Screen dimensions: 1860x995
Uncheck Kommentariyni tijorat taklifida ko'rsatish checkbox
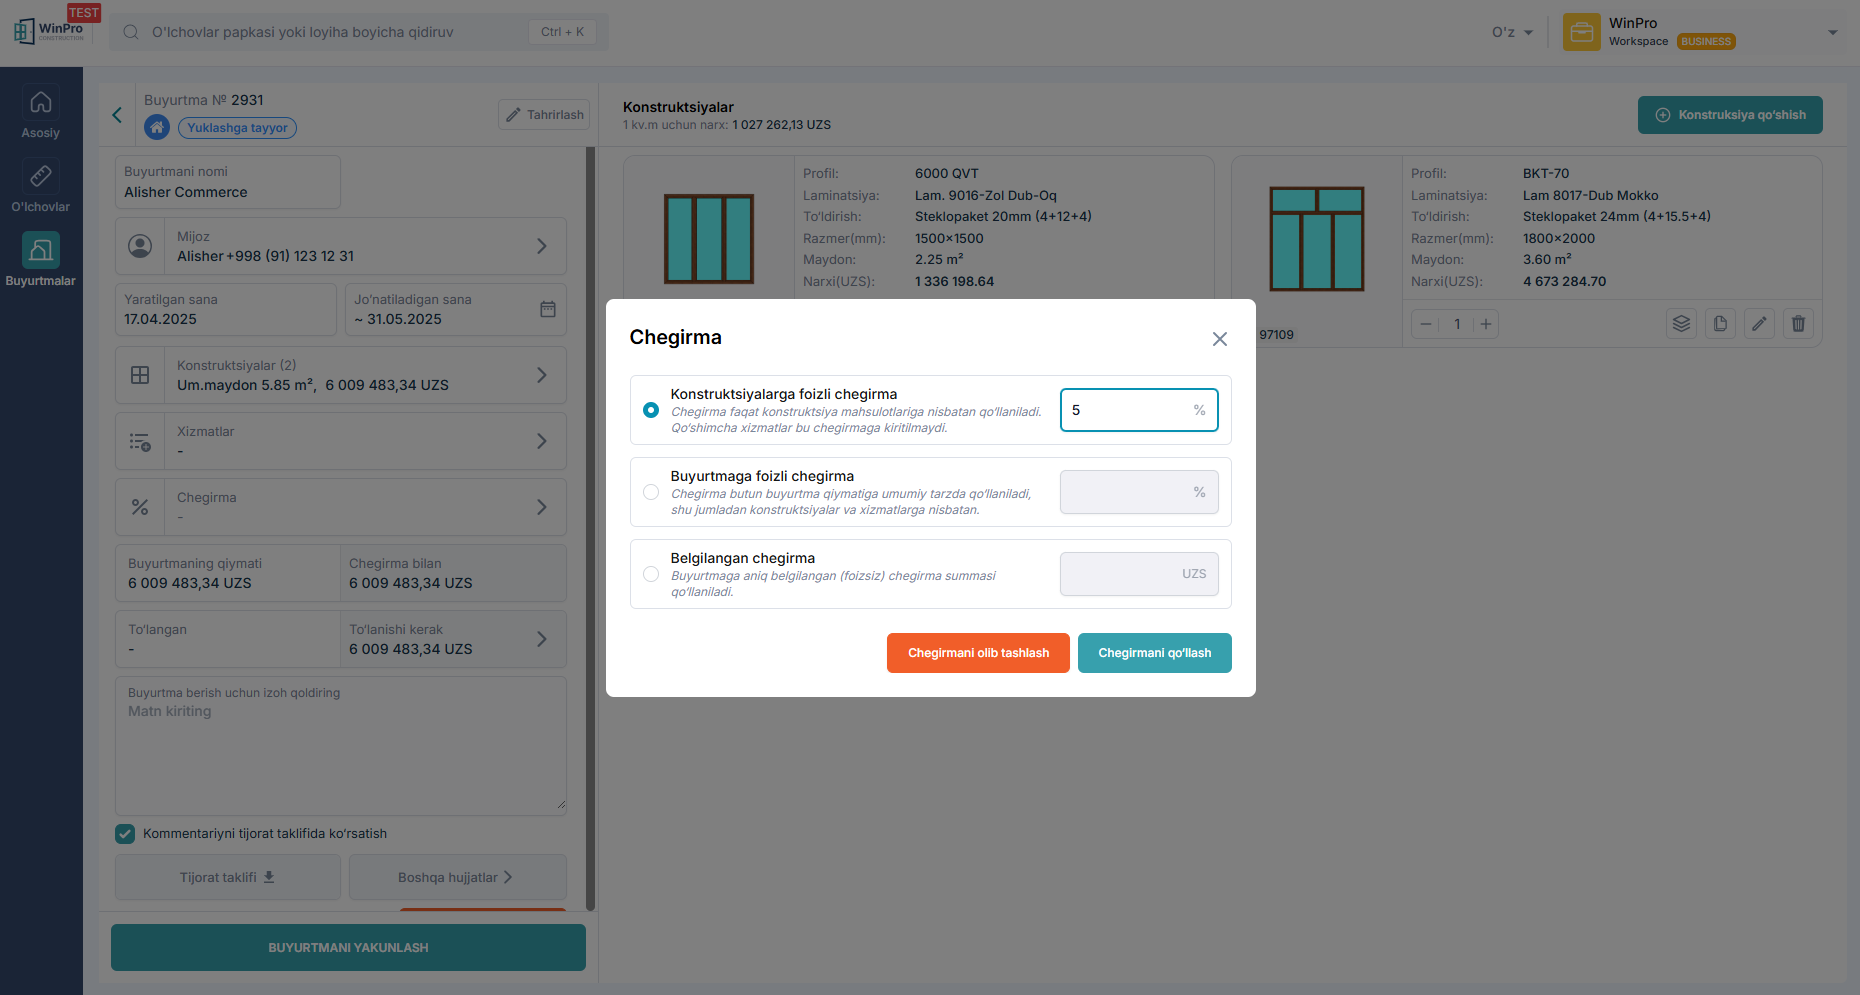click(125, 834)
